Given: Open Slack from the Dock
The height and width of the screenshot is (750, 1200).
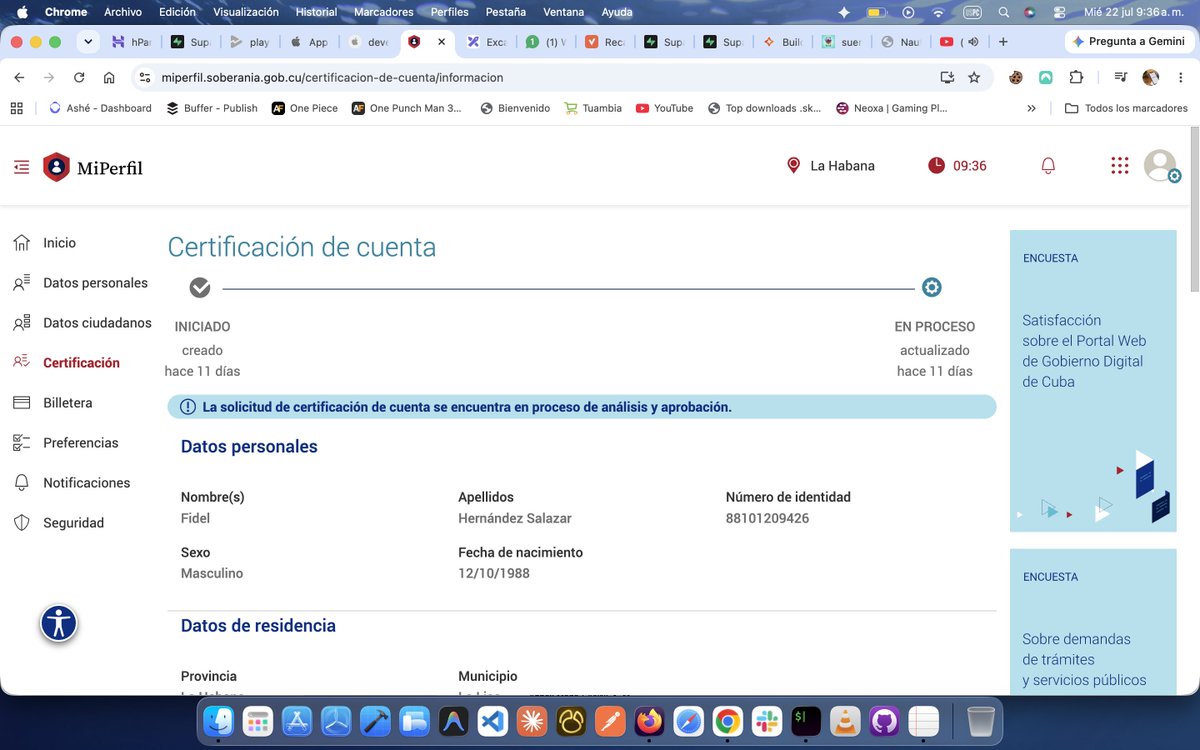Looking at the screenshot, I should coord(767,720).
